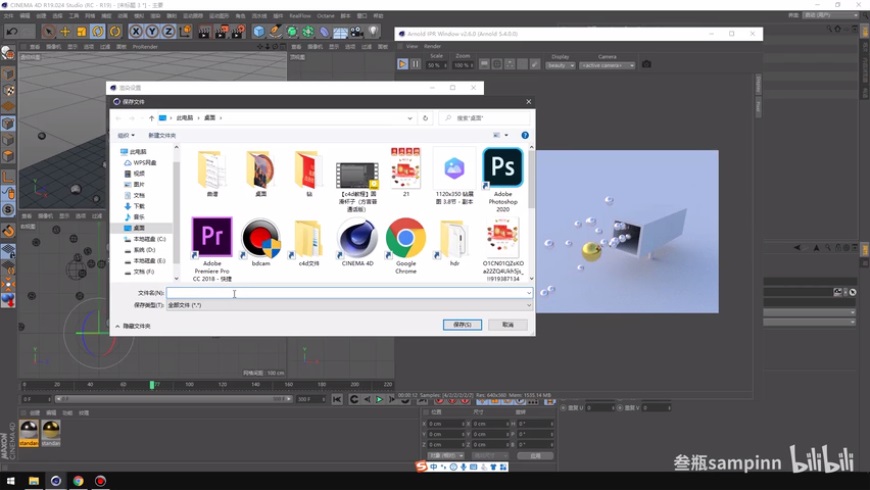Click the 搜索 search box in save dialog
Image resolution: width=870 pixels, height=490 pixels.
pyautogui.click(x=484, y=118)
